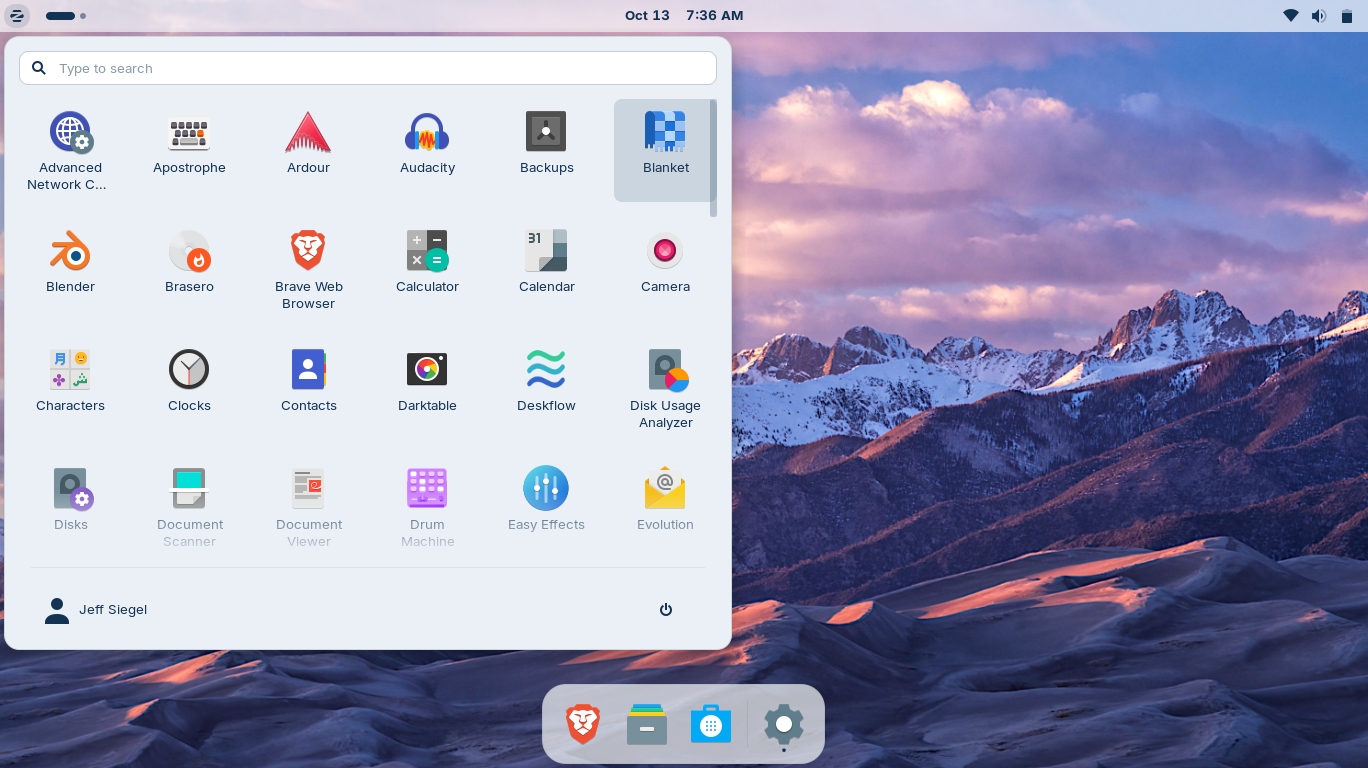Open Files manager from the dock
1368x768 pixels.
(647, 724)
